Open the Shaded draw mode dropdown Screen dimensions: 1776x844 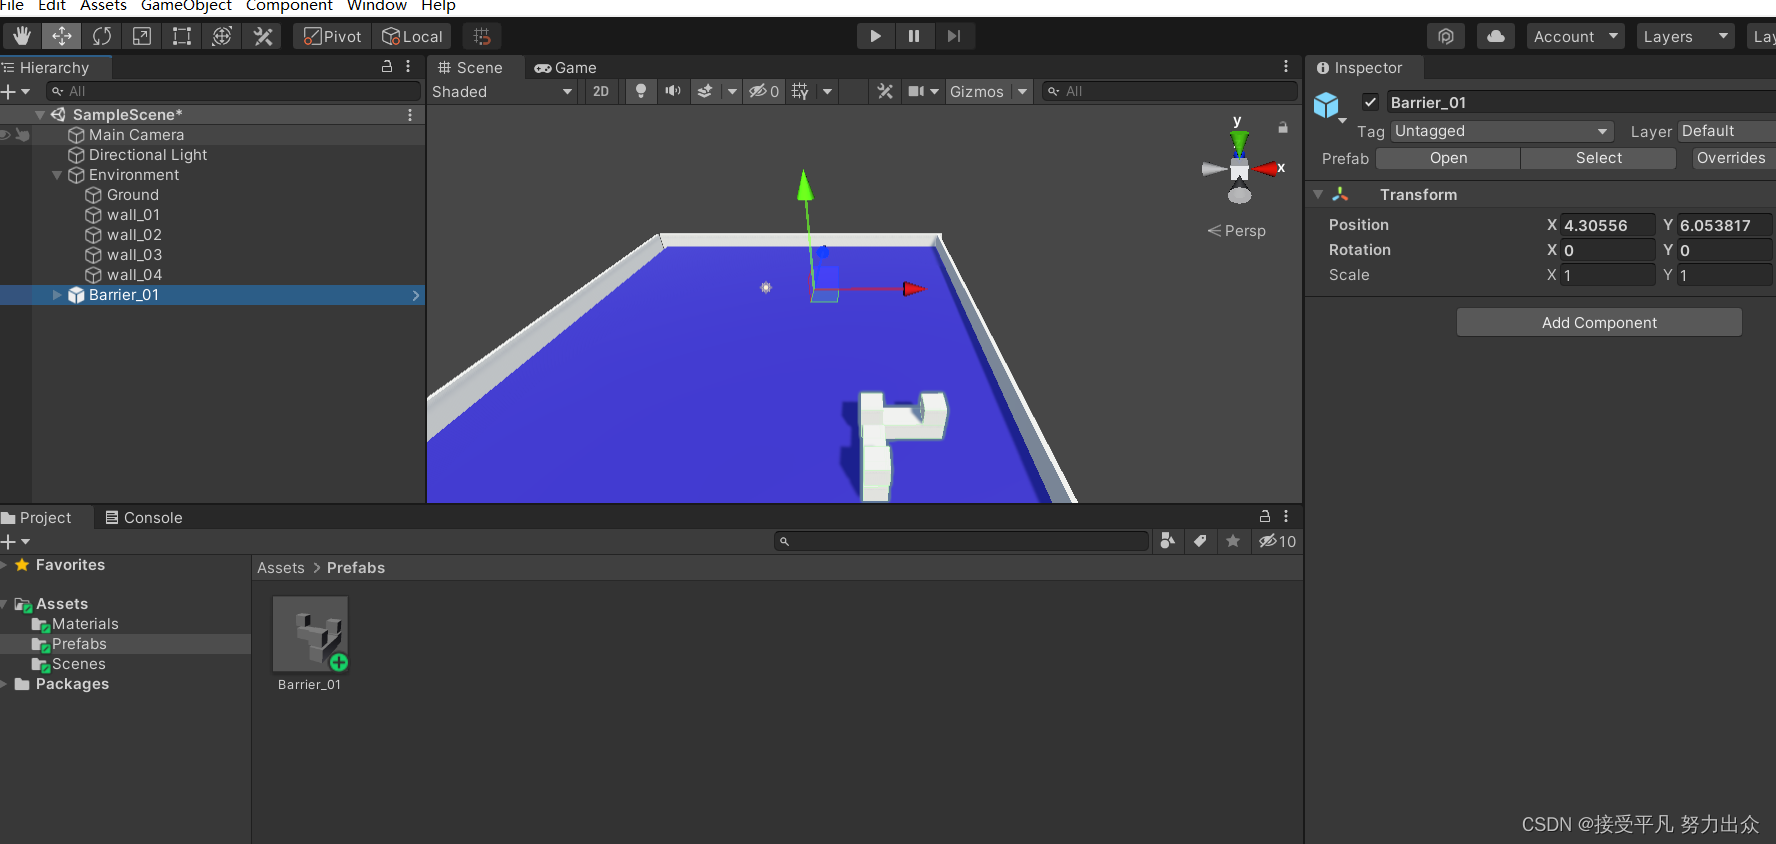[502, 92]
